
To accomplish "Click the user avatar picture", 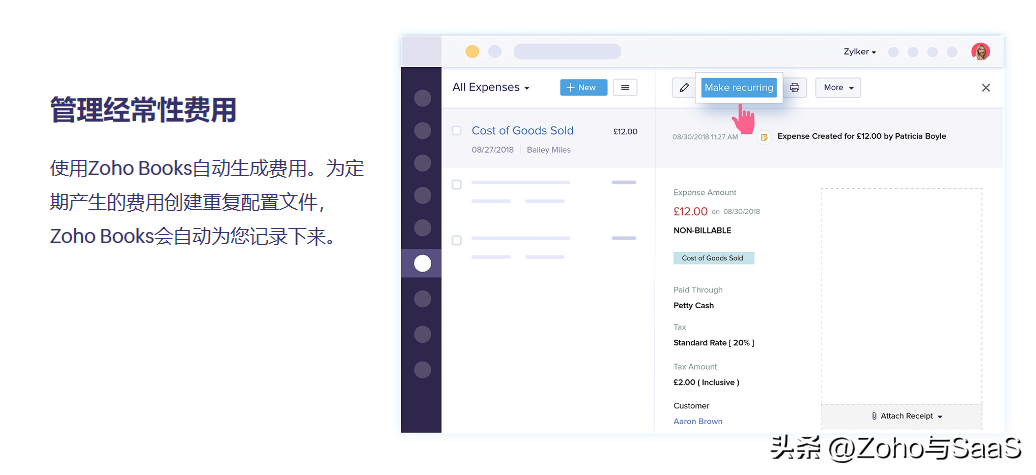I will coord(980,52).
